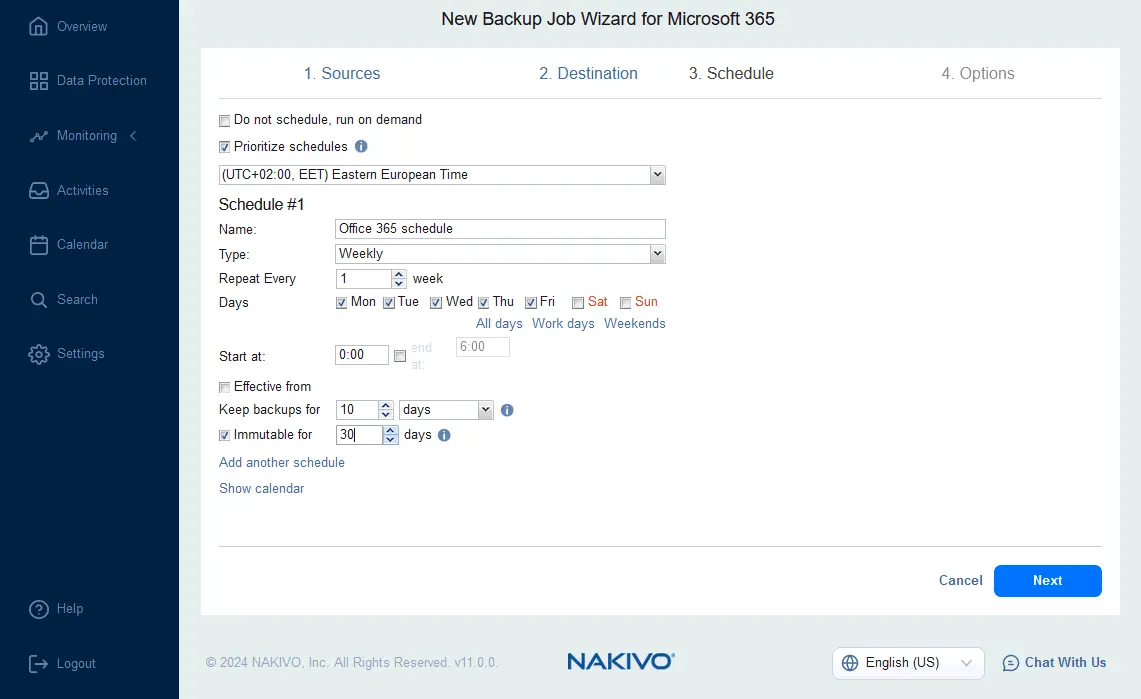Viewport: 1141px width, 699px height.
Task: Click Add another schedule link
Action: [282, 463]
